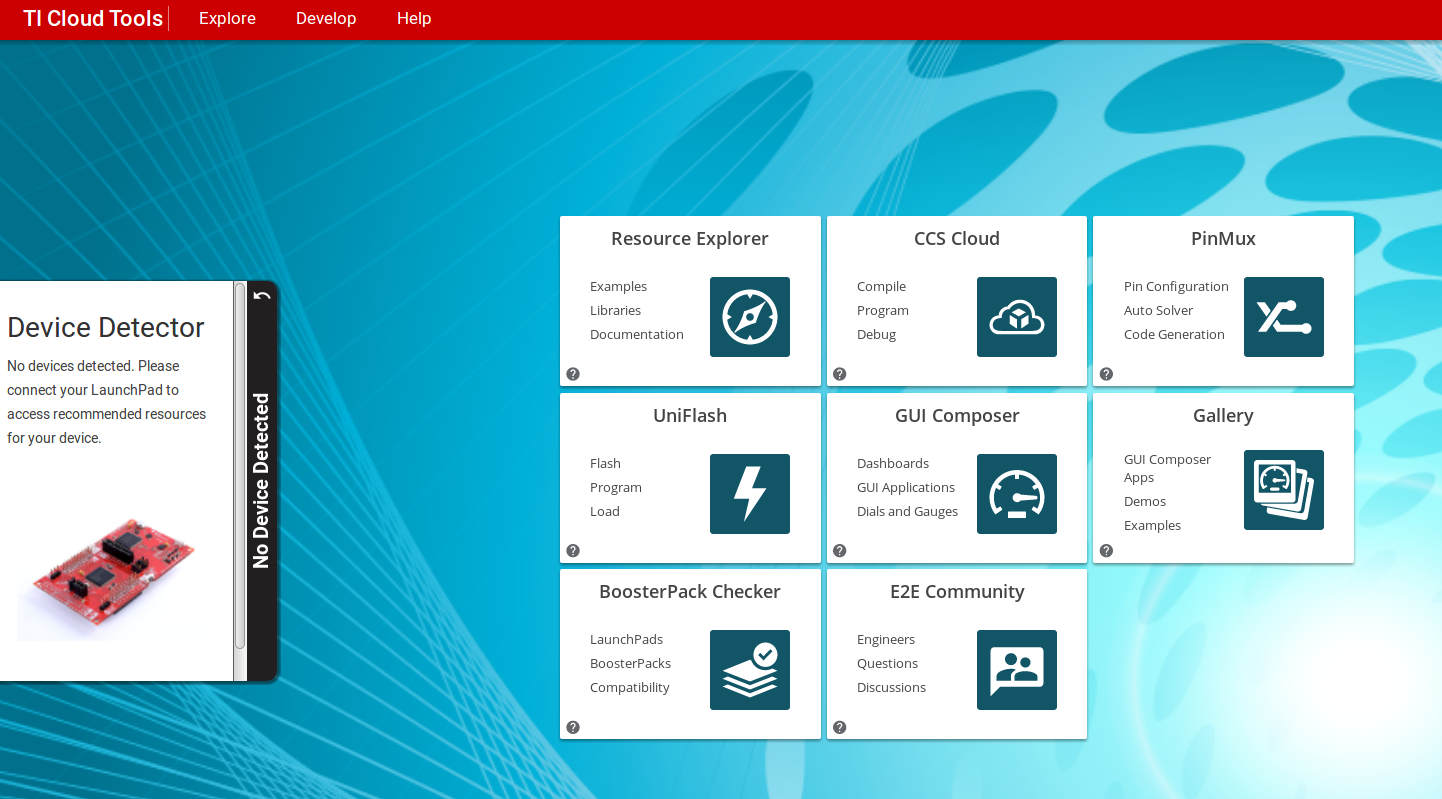Click Dashboards in GUI Composer card

tap(893, 464)
